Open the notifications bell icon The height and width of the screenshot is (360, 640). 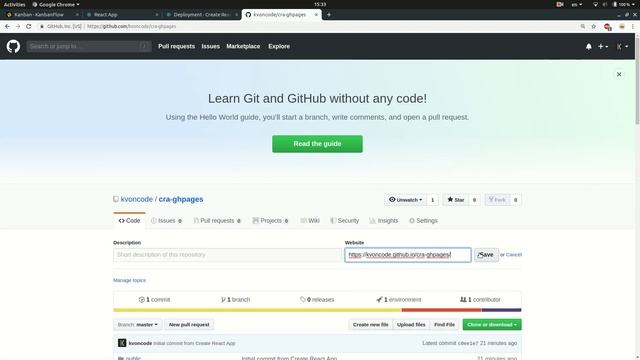[x=589, y=47]
